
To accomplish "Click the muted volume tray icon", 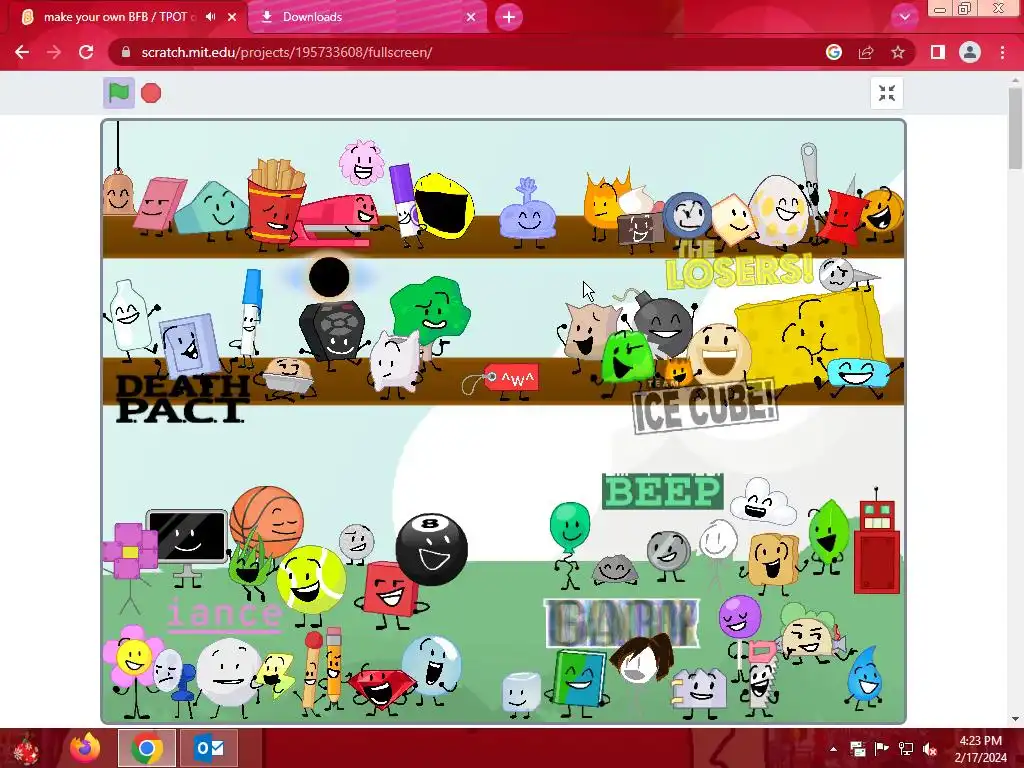I will click(x=929, y=749).
